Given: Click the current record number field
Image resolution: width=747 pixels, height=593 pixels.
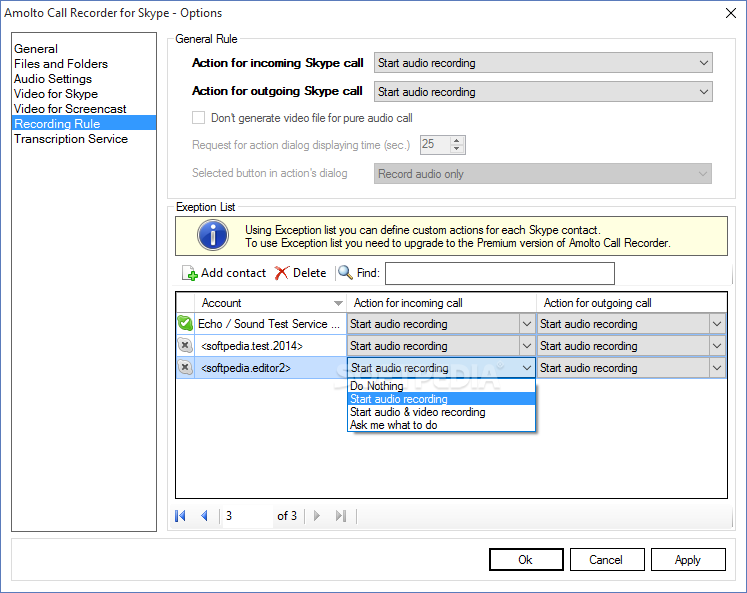Looking at the screenshot, I should [x=247, y=516].
